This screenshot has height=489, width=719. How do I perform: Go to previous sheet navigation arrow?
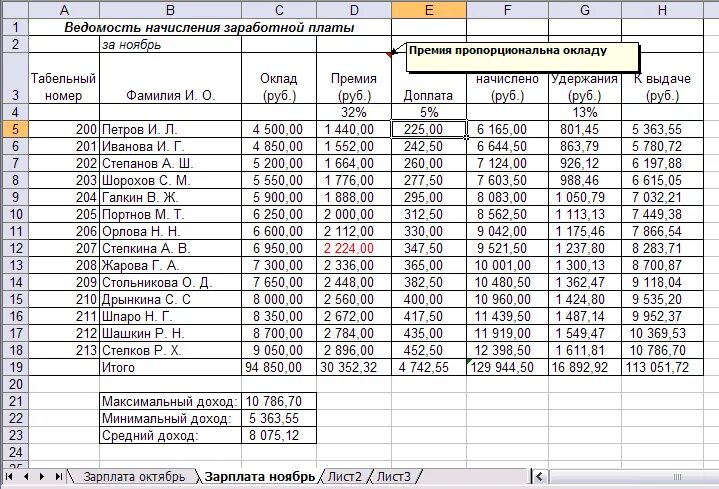tap(26, 477)
